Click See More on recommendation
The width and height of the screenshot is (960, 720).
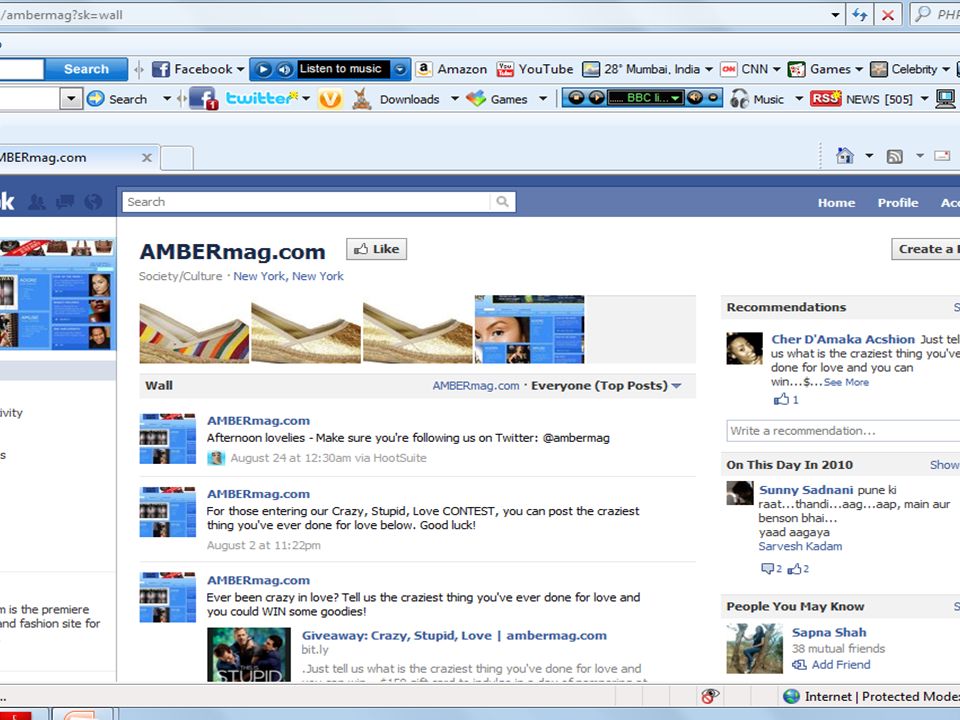pyautogui.click(x=846, y=382)
